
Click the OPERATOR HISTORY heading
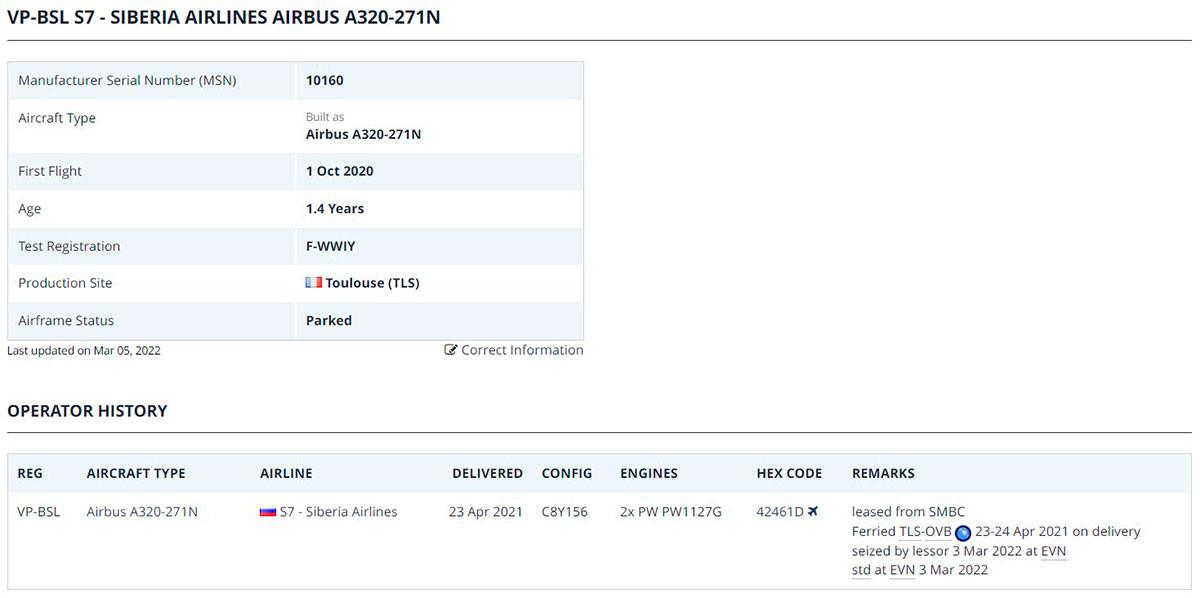pyautogui.click(x=87, y=411)
